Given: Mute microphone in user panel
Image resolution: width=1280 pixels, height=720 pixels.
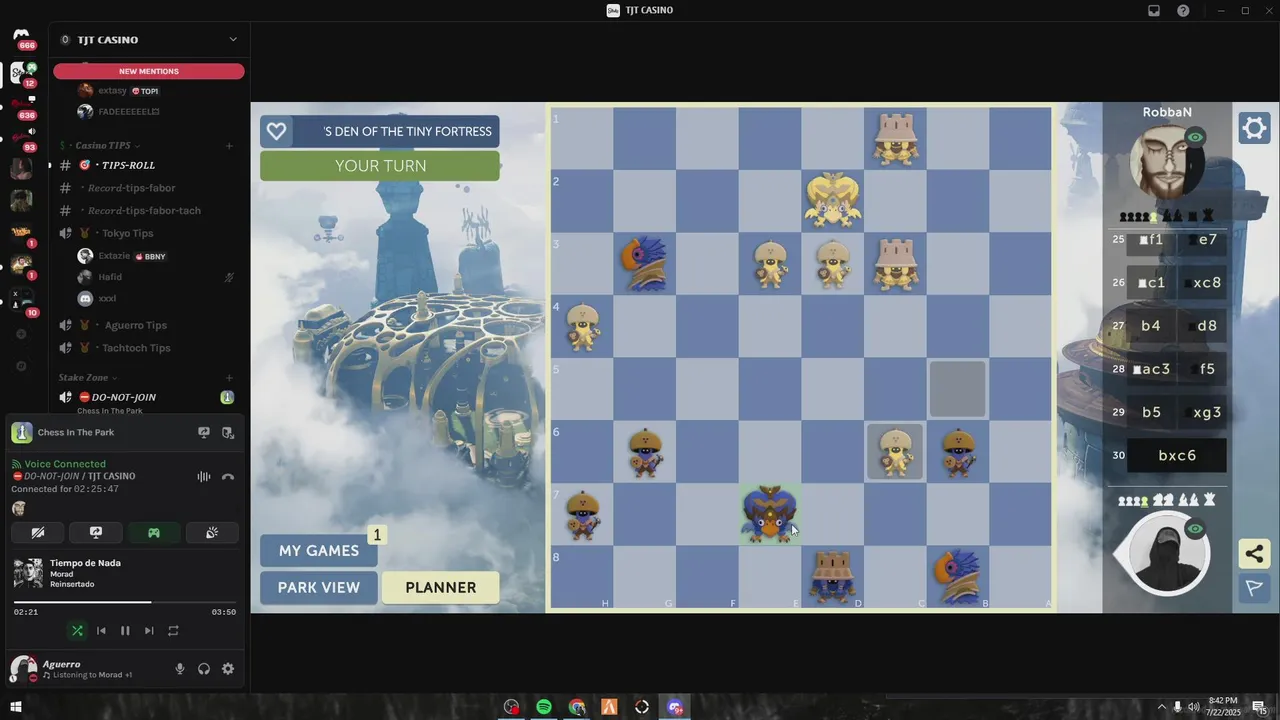Looking at the screenshot, I should click(180, 669).
